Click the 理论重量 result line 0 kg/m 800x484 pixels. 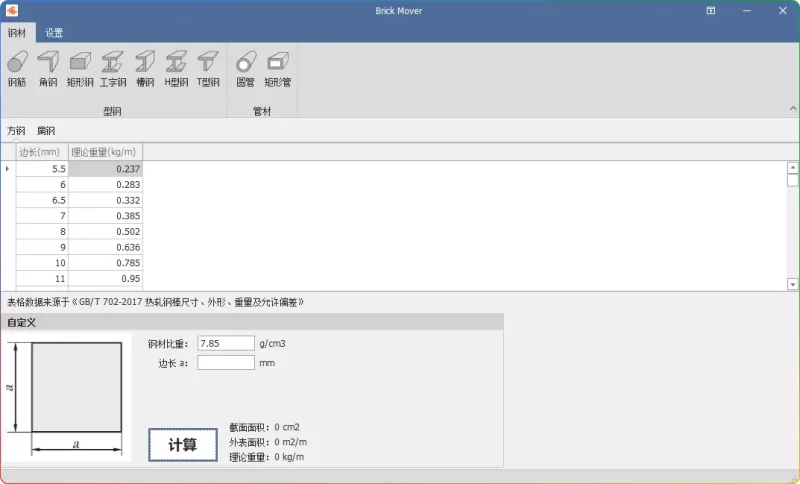(266, 457)
